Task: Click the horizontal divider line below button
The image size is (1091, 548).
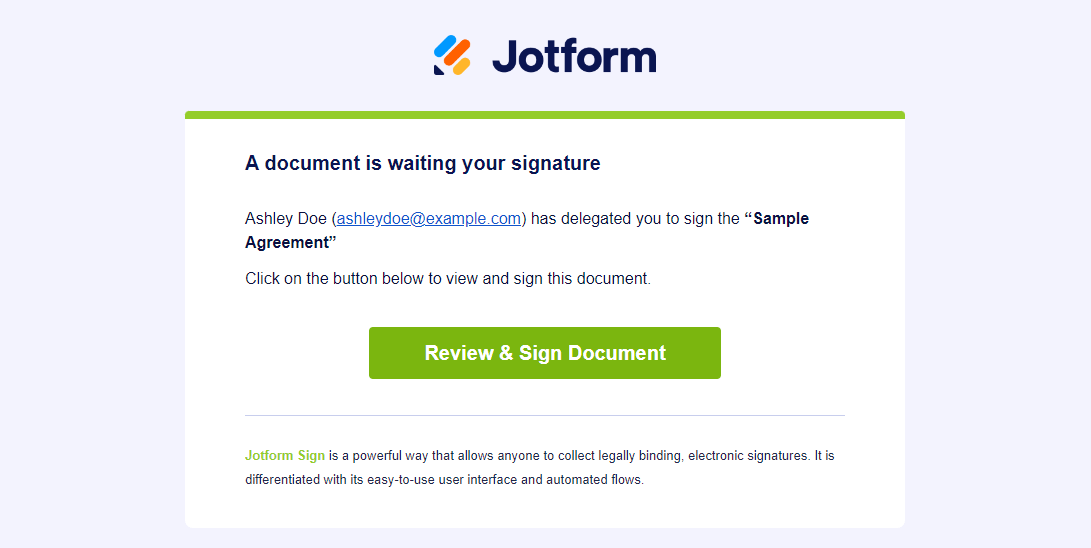Action: tap(545, 415)
